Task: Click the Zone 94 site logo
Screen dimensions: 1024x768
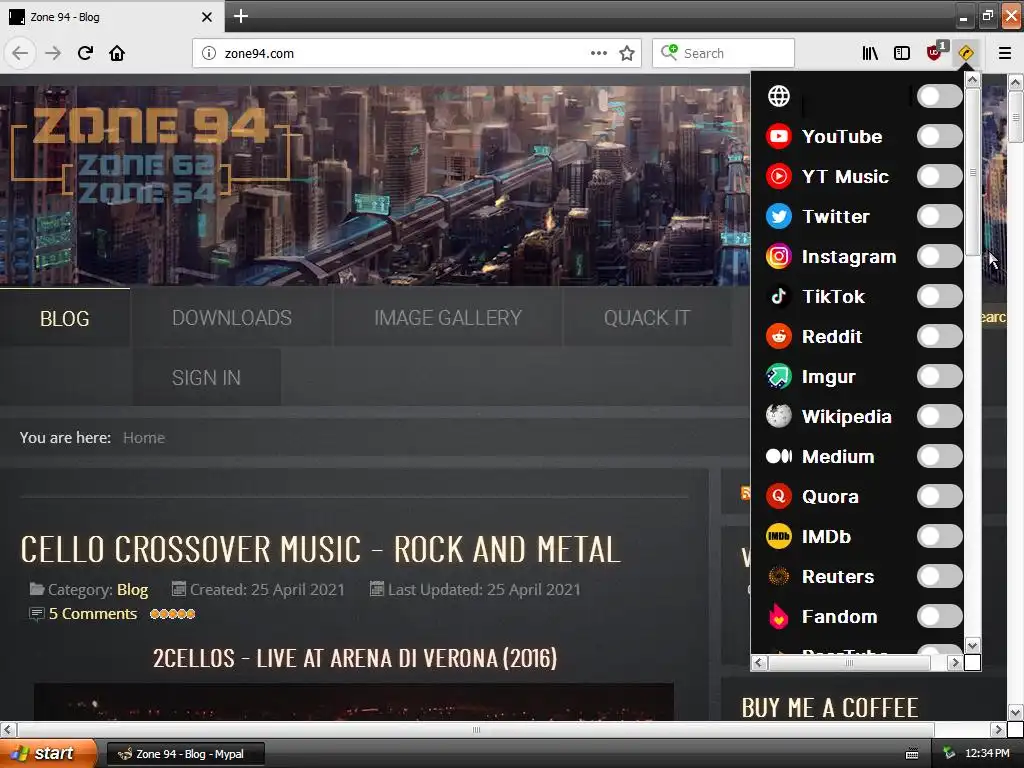Action: pyautogui.click(x=152, y=153)
